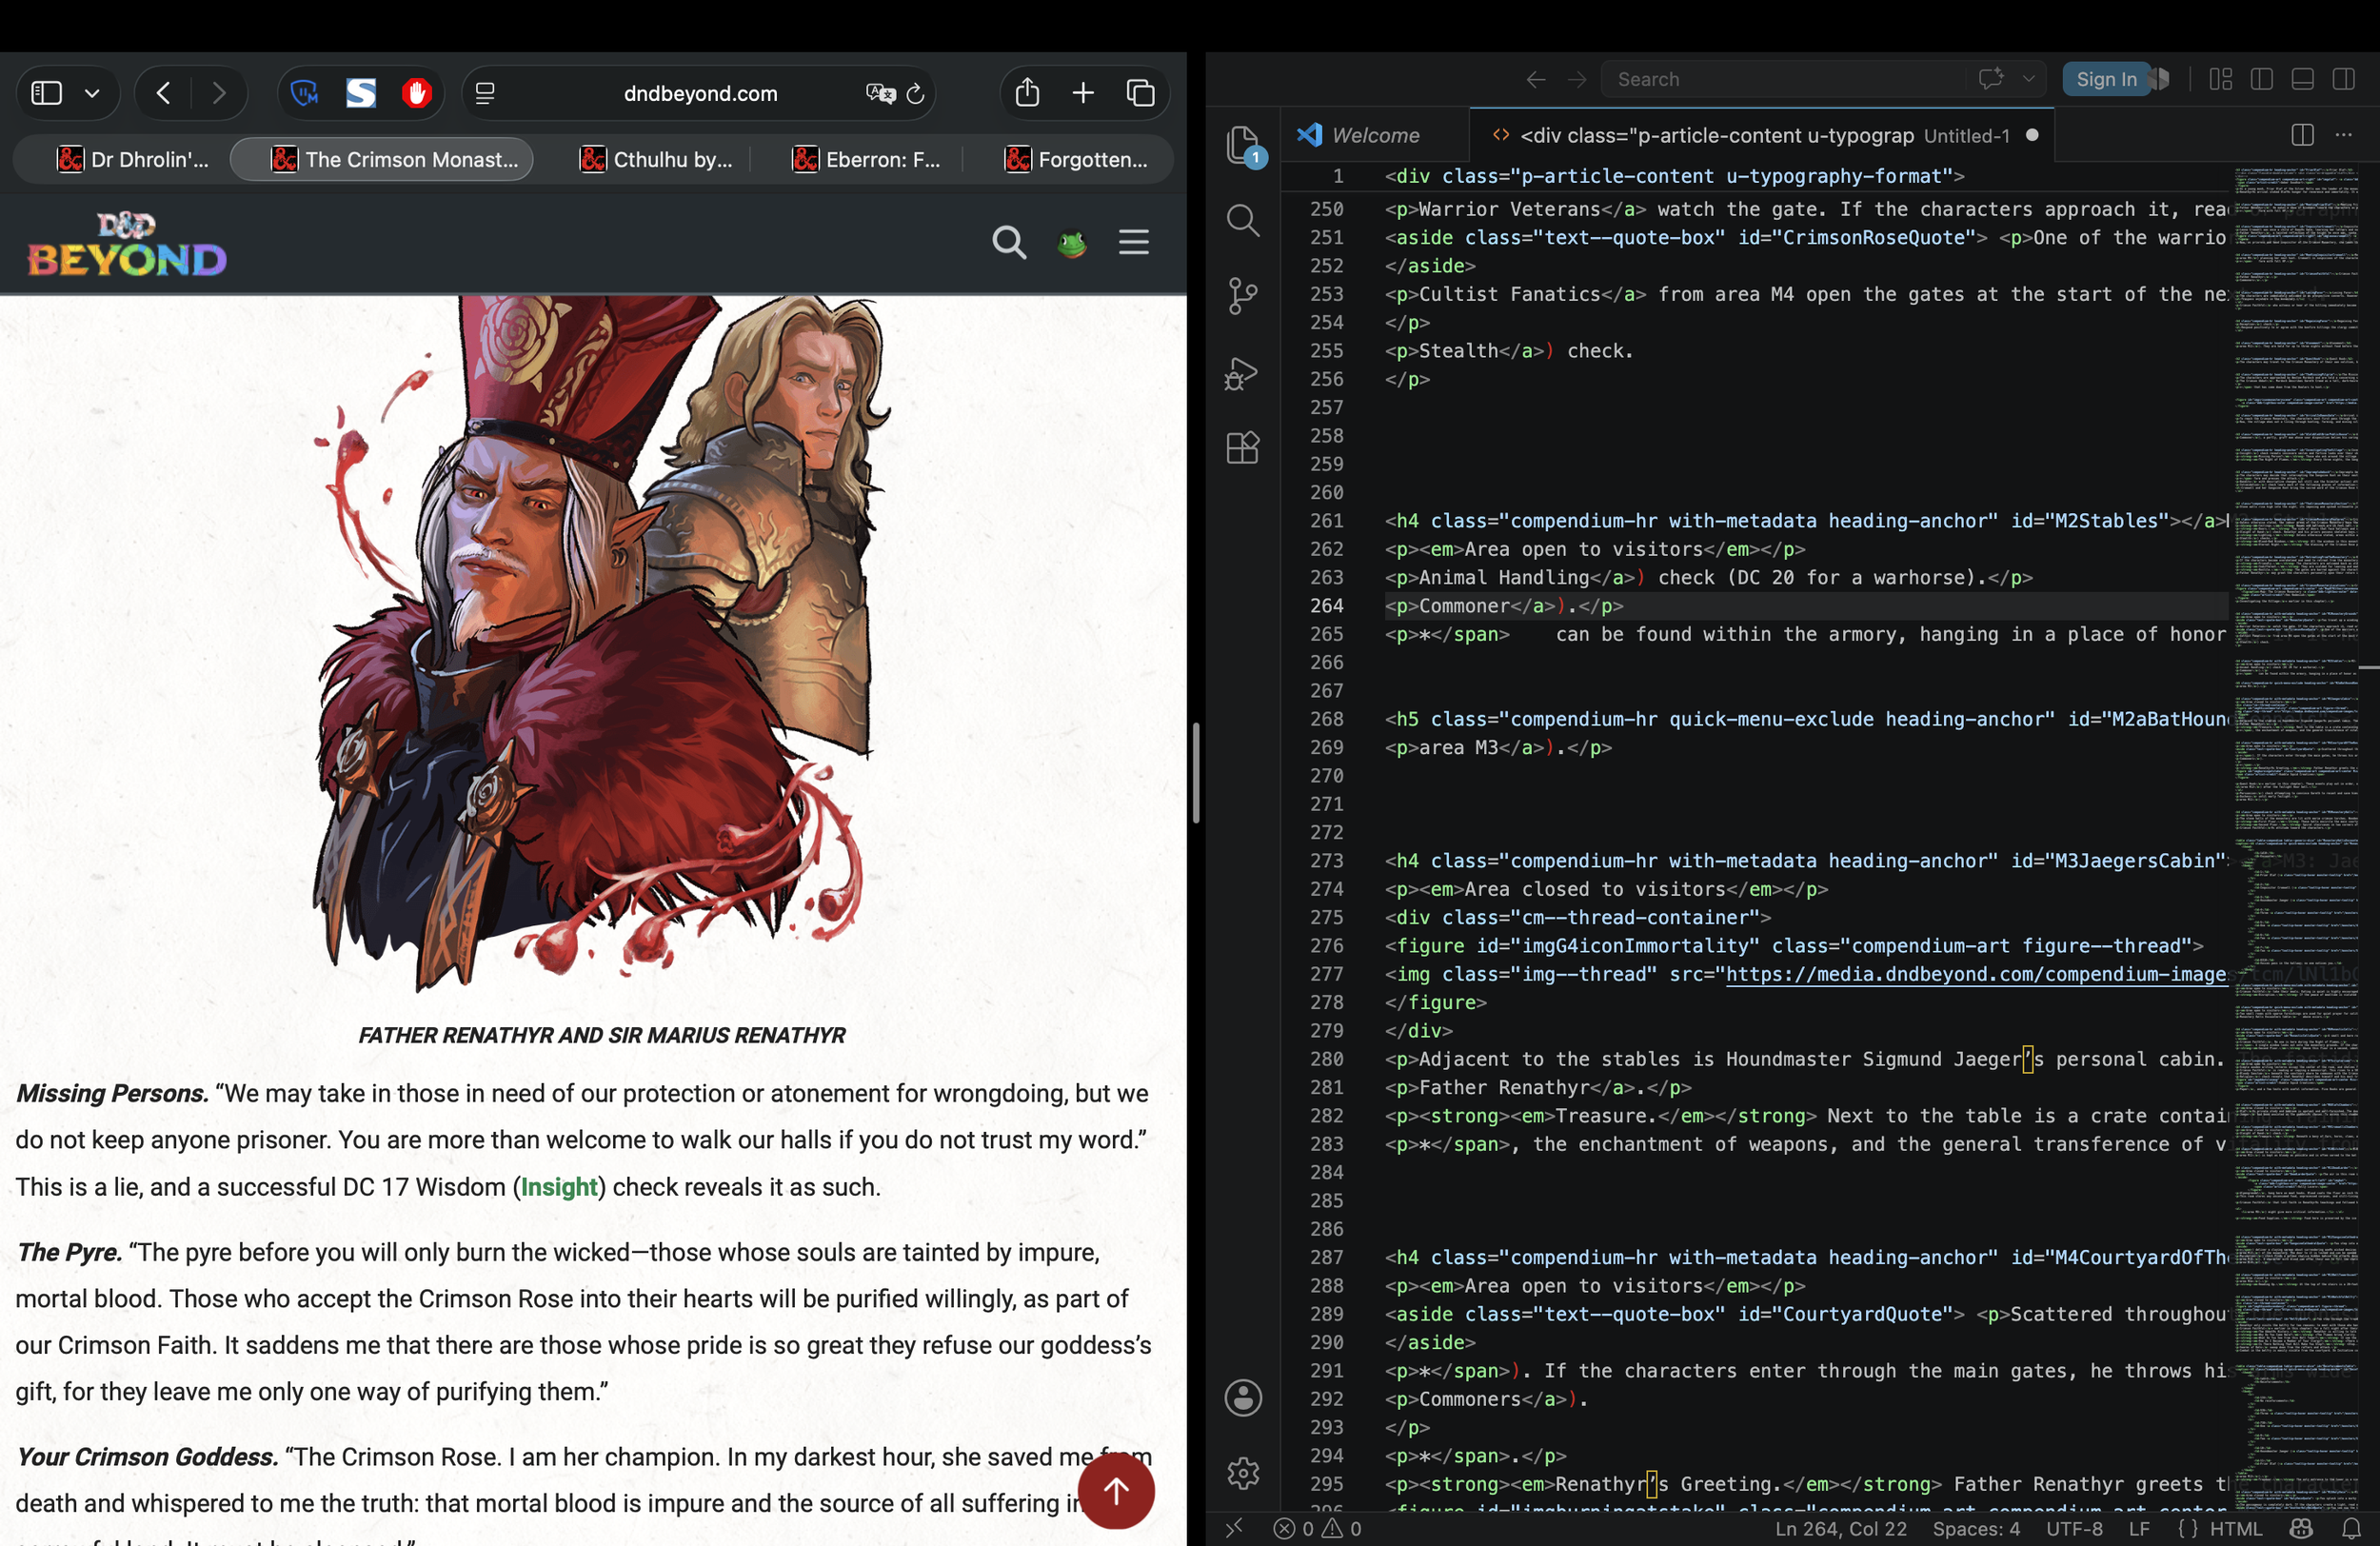Open a new Safari tab
The image size is (2380, 1546).
point(1083,93)
